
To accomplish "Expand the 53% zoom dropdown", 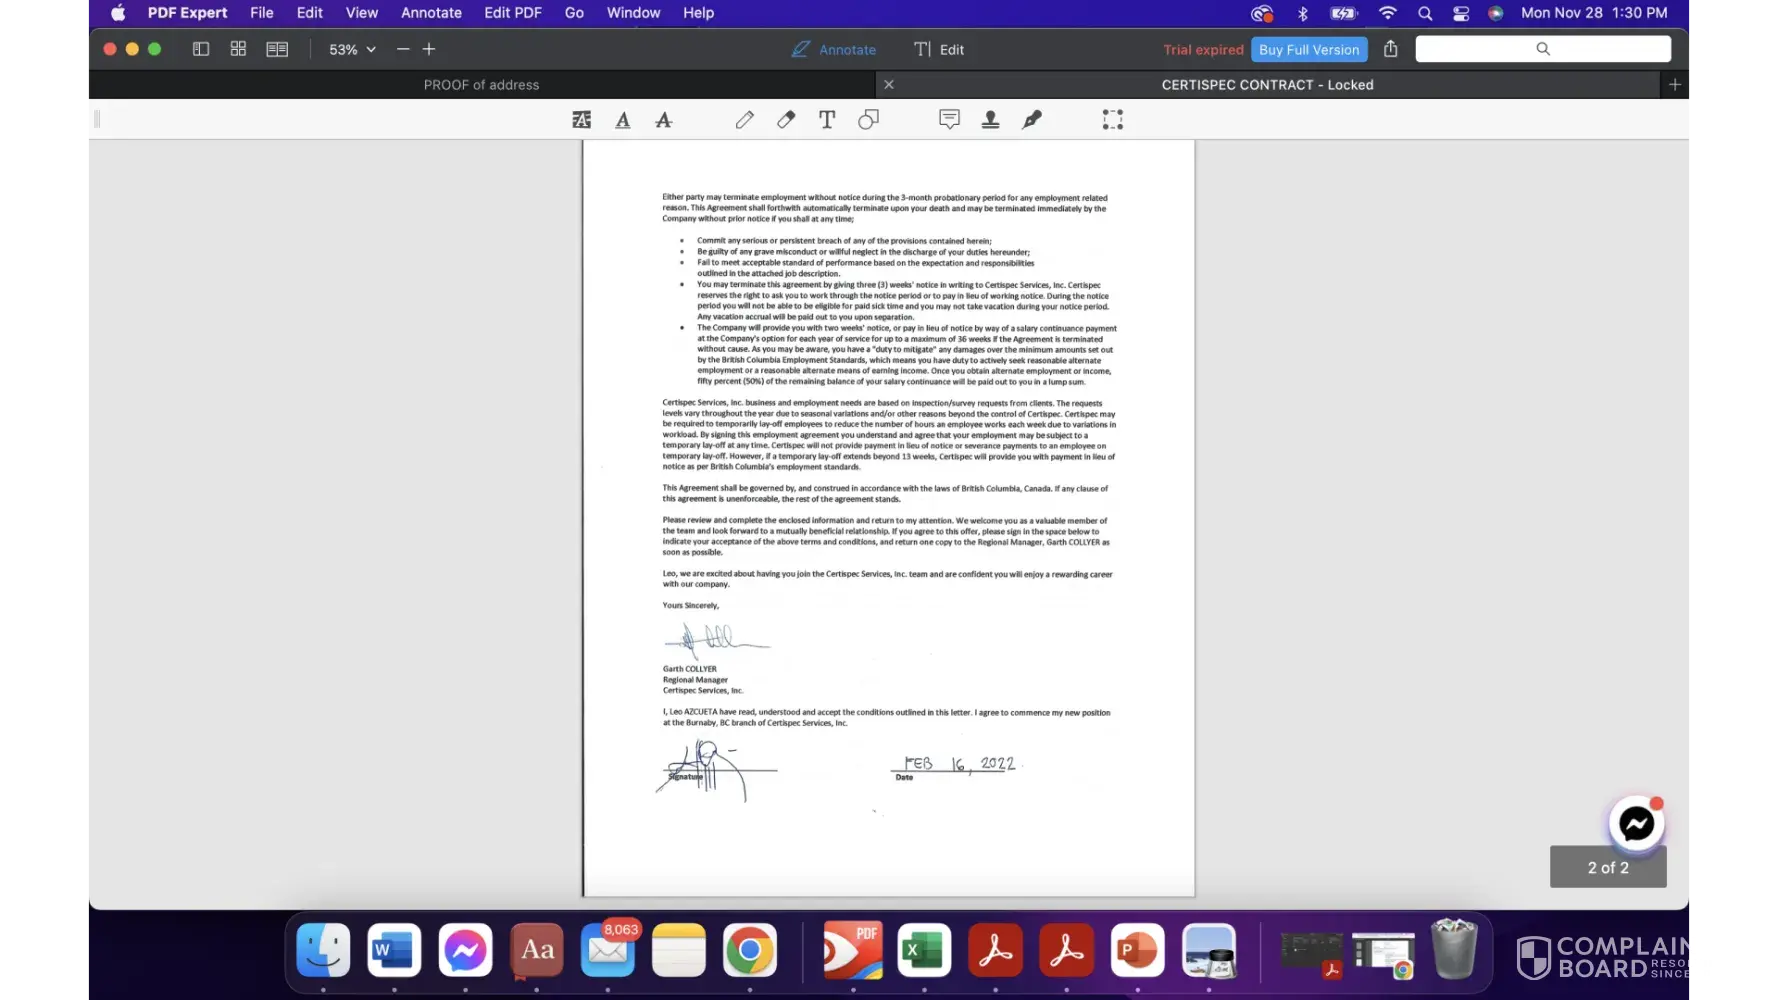I will 352,49.
